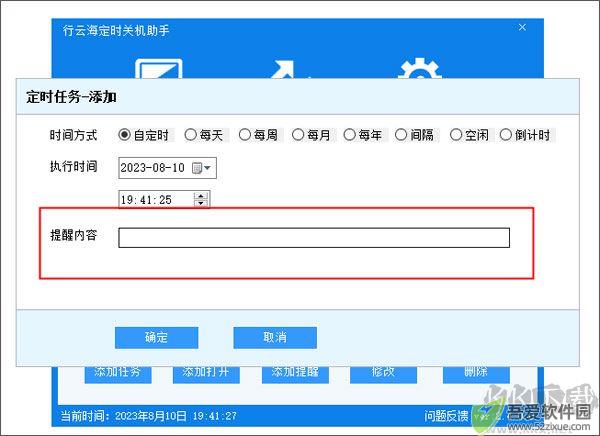Click 添加任务 in the main window
The image size is (600, 436).
(x=118, y=374)
